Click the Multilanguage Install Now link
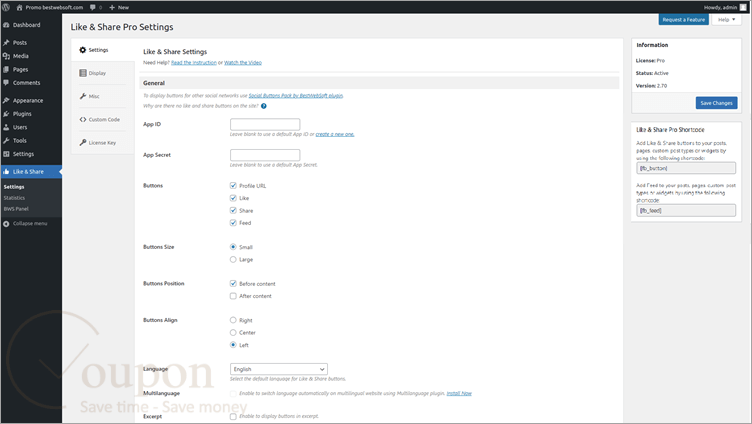Viewport: 752px width, 424px height. tap(459, 393)
